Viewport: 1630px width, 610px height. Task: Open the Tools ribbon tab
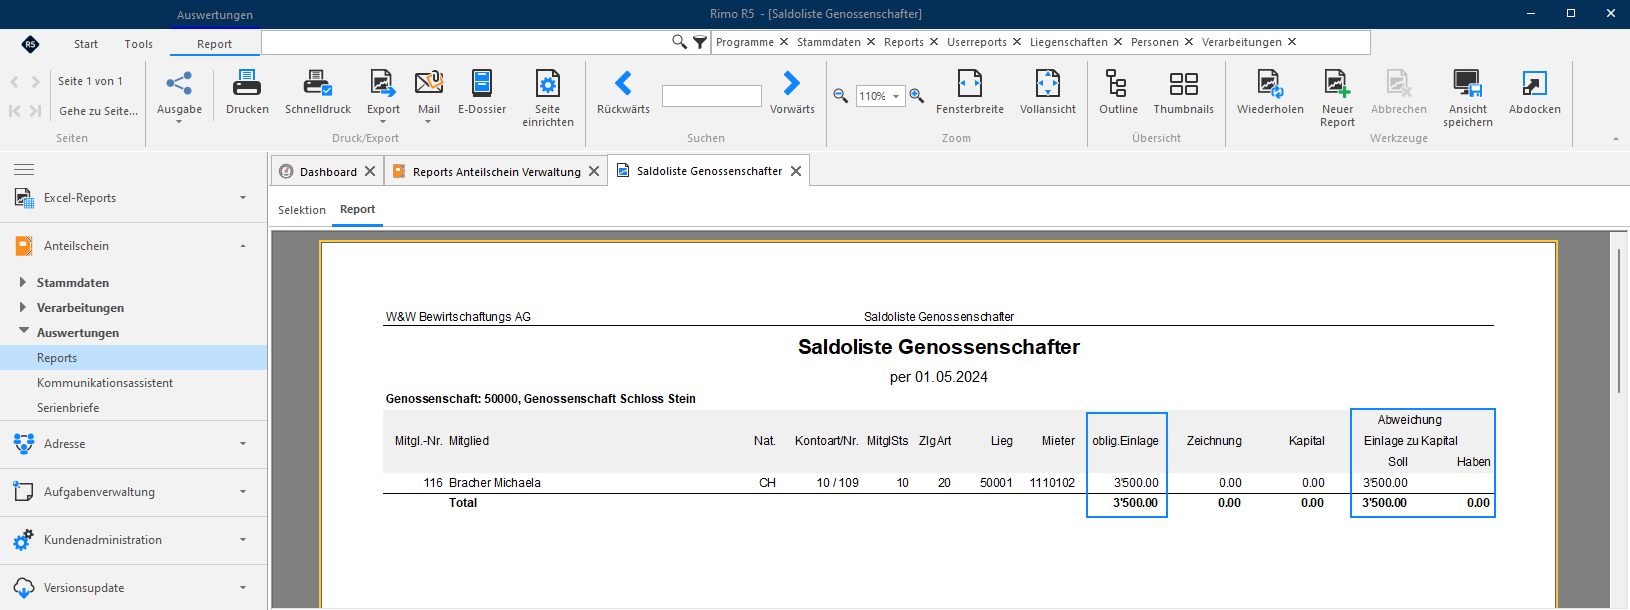point(139,44)
